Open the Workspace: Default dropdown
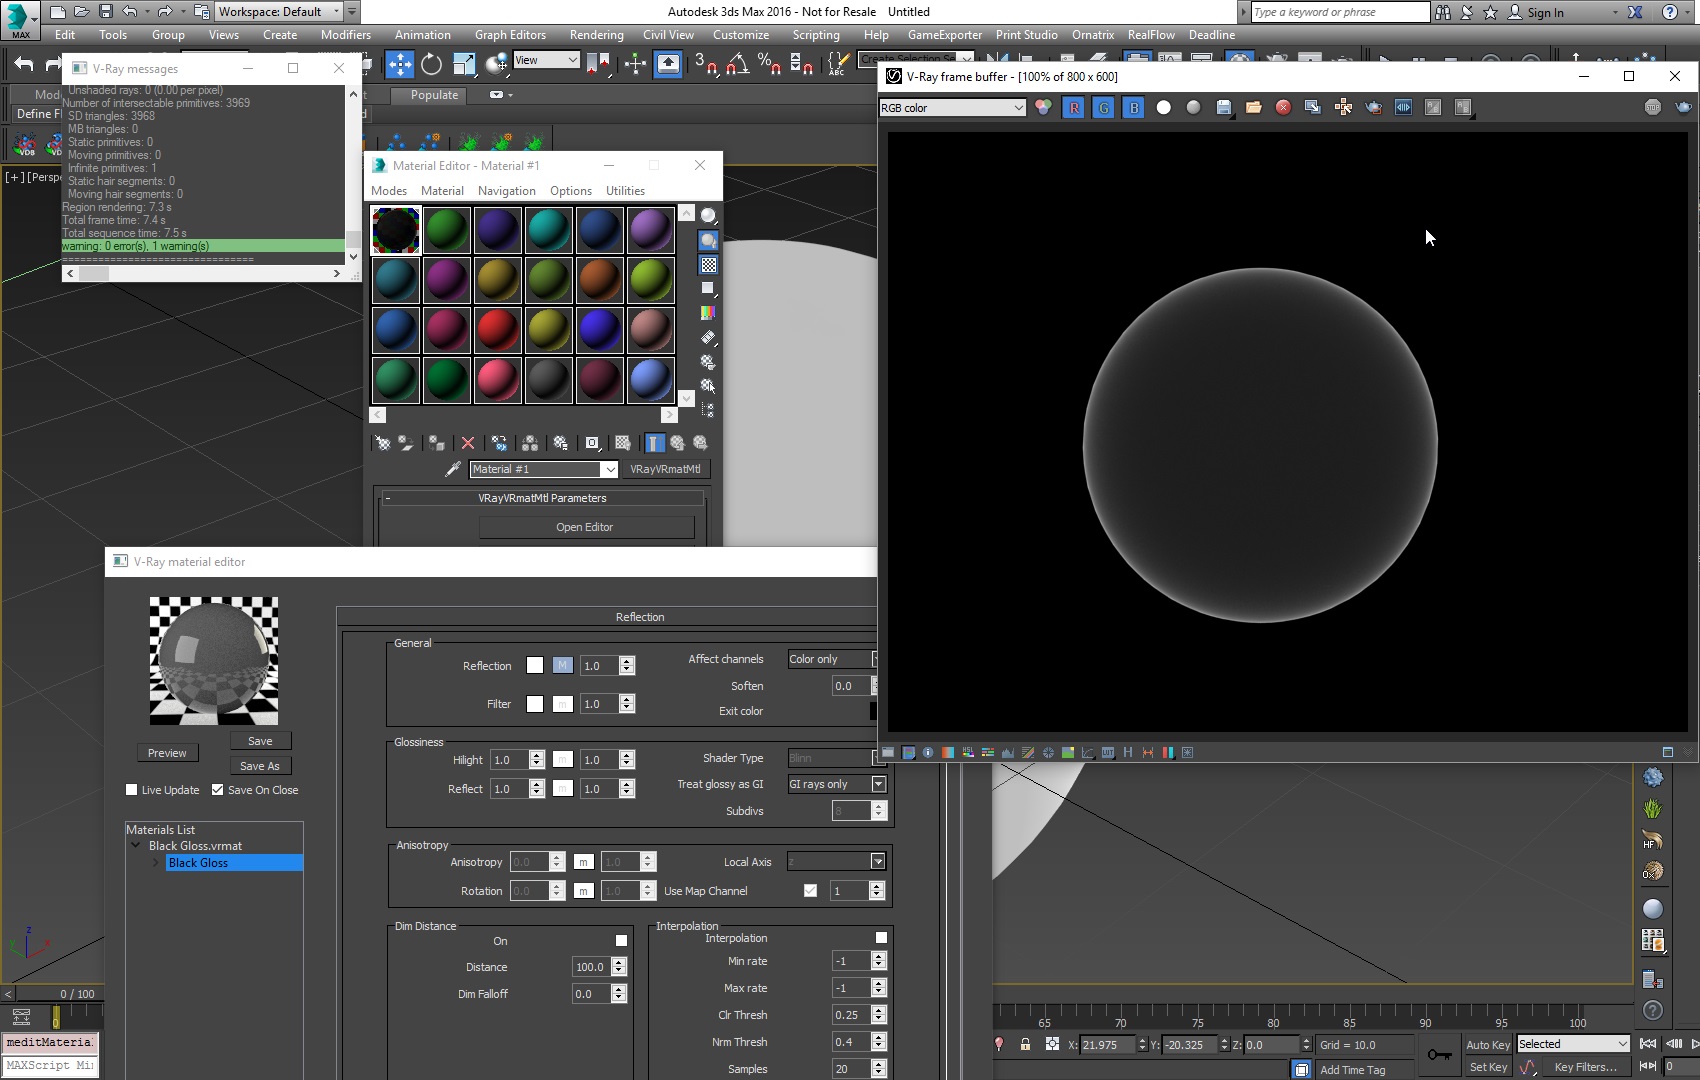This screenshot has height=1080, width=1700. (x=279, y=12)
